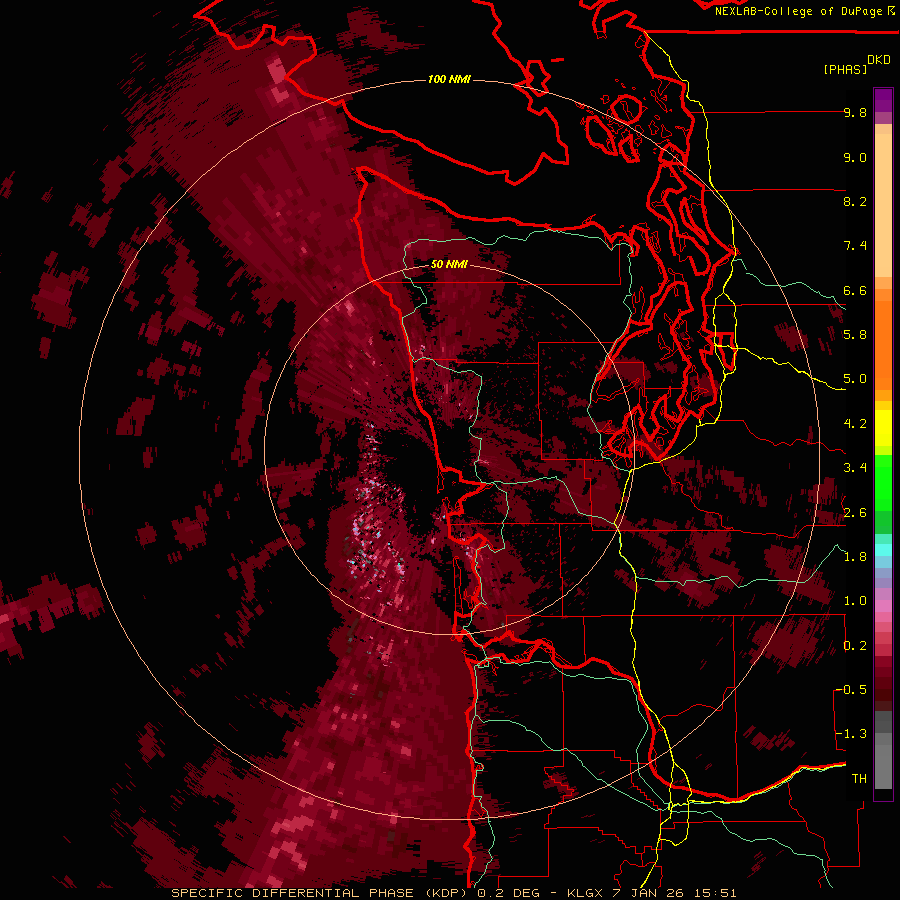
Task: Click the yellow segment of the color bar
Action: pyautogui.click(x=883, y=428)
